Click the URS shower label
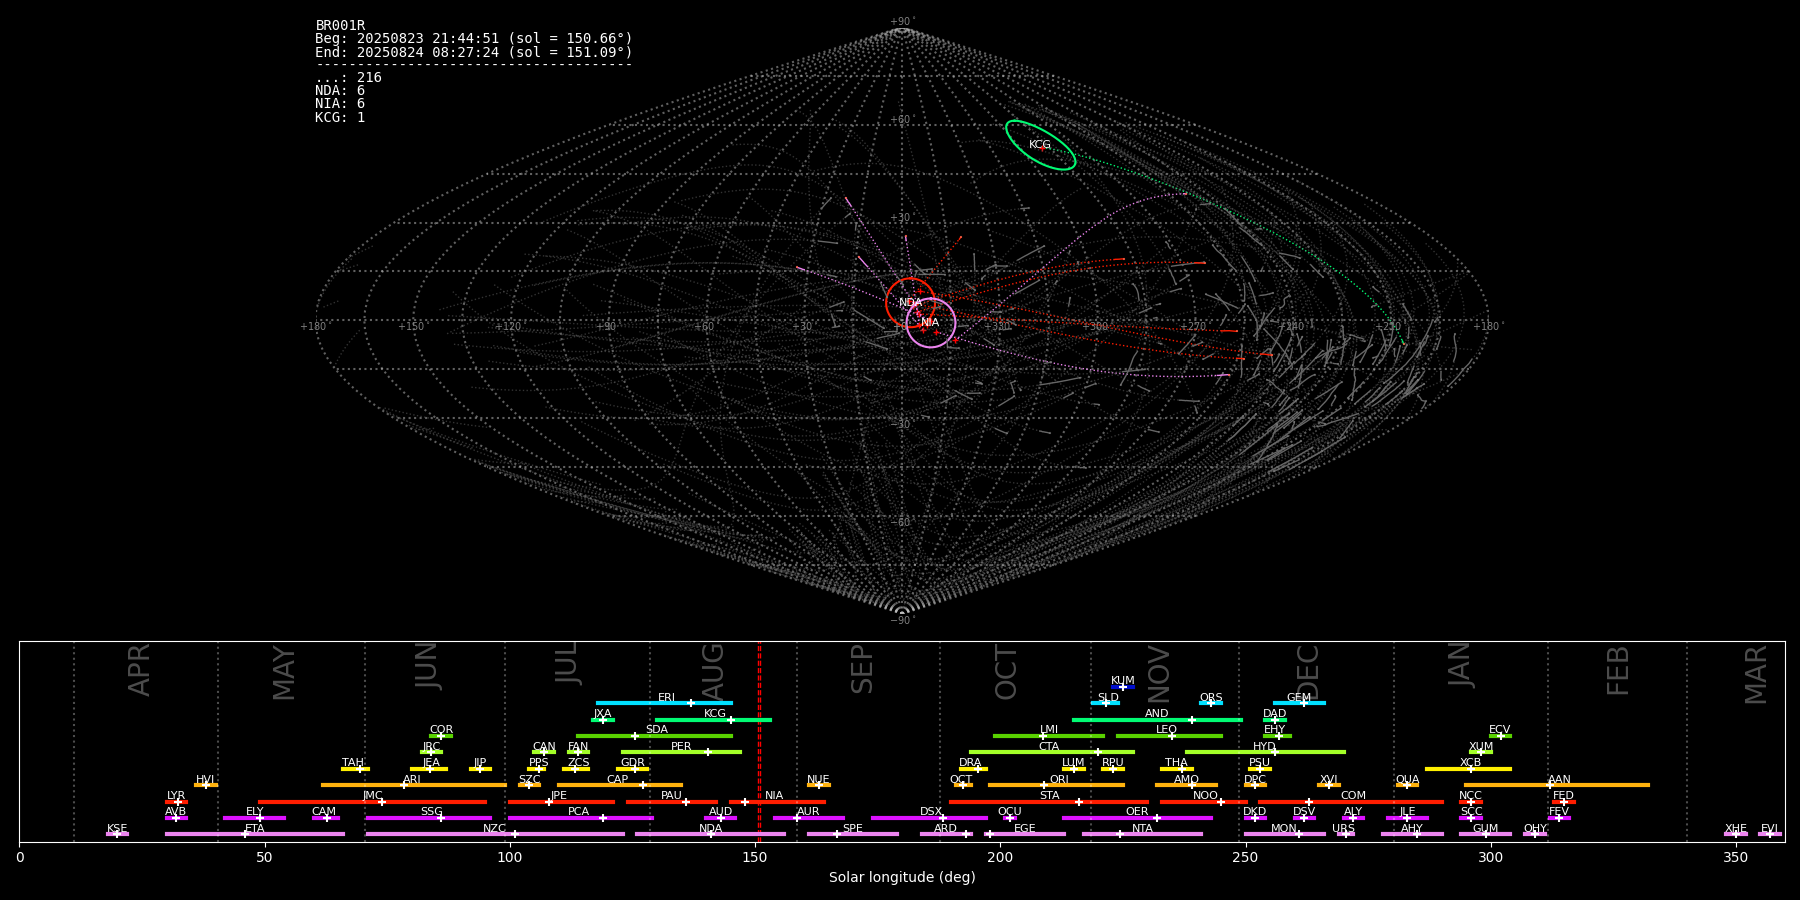The height and width of the screenshot is (900, 1800). pyautogui.click(x=1344, y=829)
